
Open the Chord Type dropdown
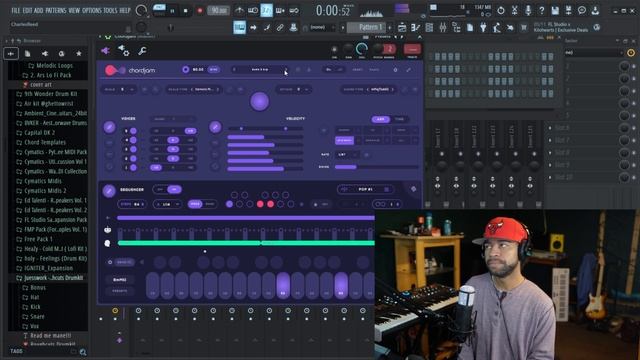370,89
